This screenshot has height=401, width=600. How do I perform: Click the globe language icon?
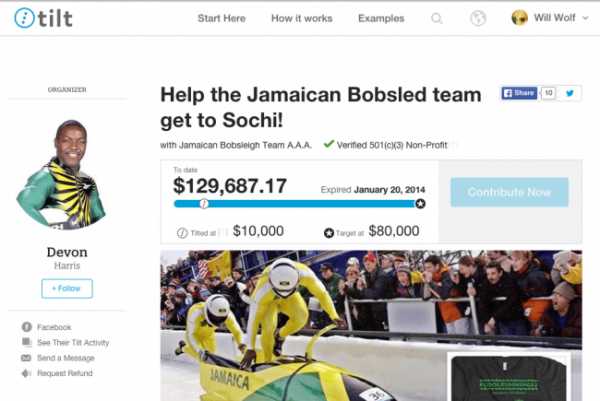[x=478, y=18]
